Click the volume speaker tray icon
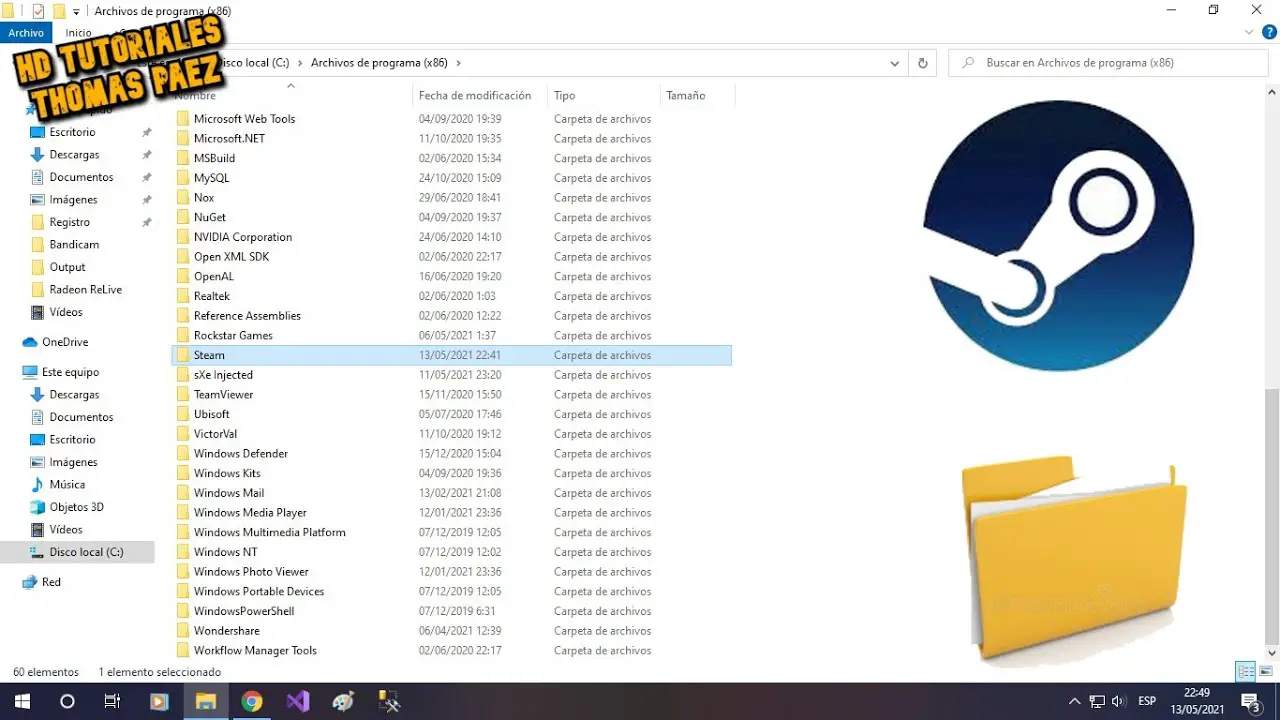This screenshot has height=720, width=1280. (1118, 701)
